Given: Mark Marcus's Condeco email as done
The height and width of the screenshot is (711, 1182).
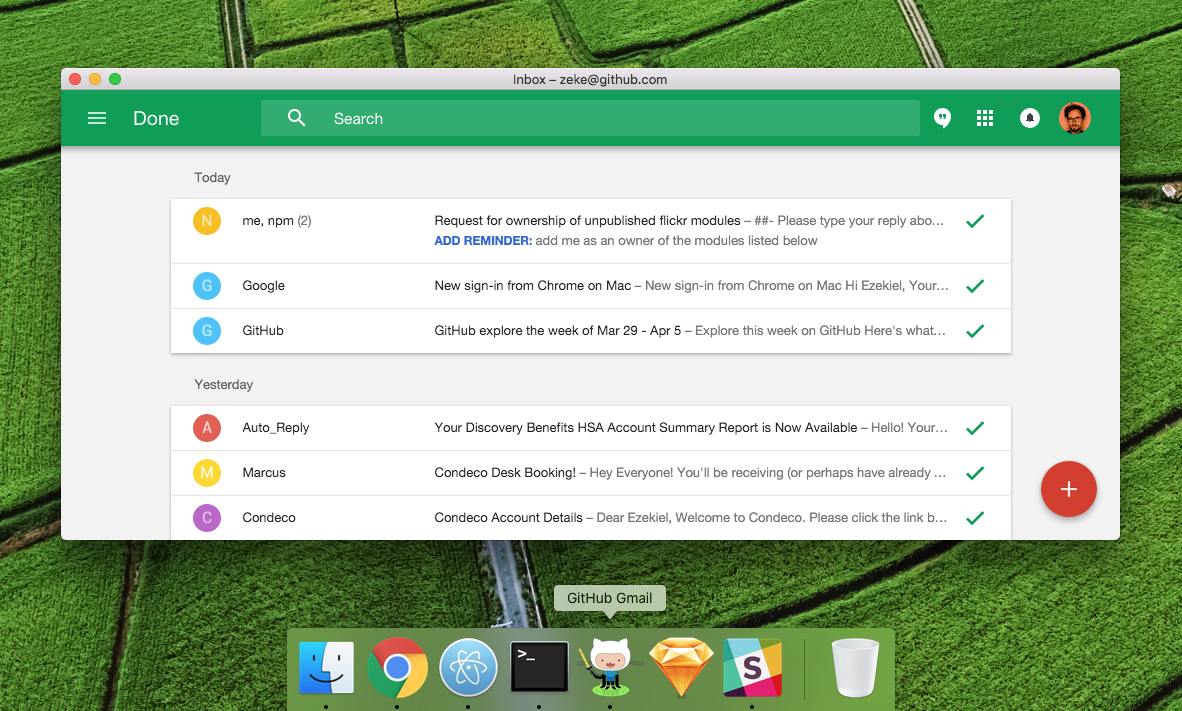Looking at the screenshot, I should [x=975, y=473].
